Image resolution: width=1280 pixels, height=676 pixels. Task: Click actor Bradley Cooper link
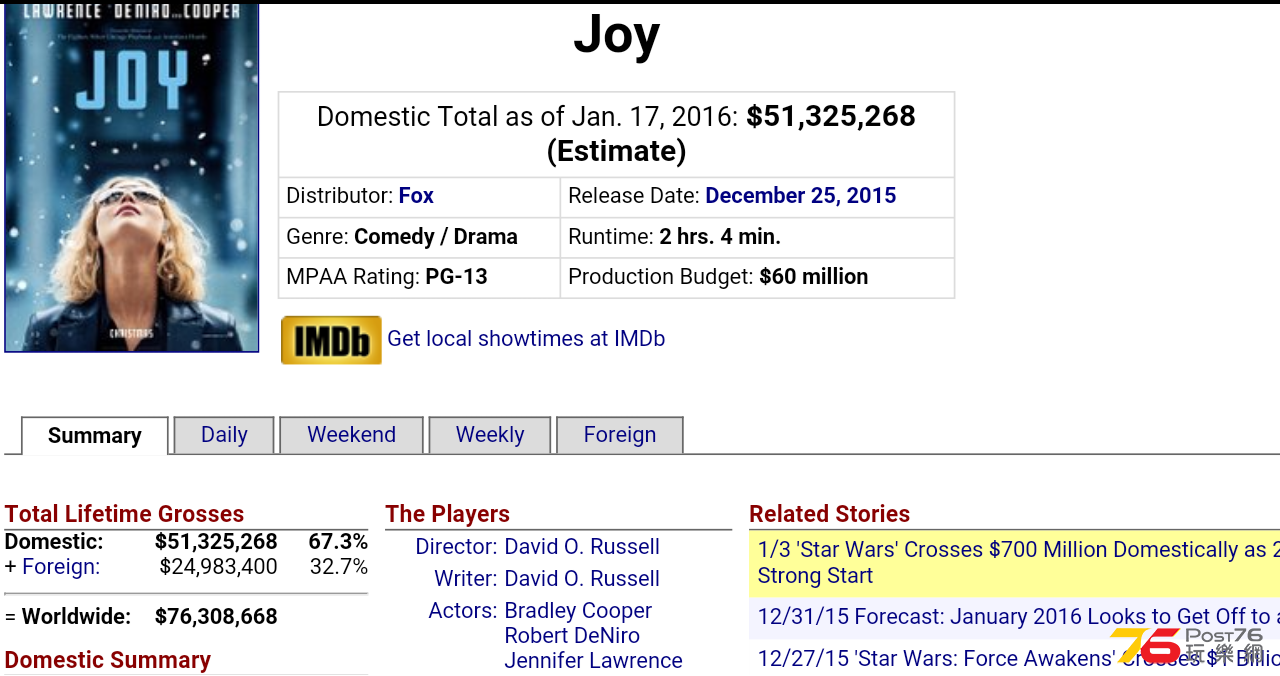click(578, 611)
